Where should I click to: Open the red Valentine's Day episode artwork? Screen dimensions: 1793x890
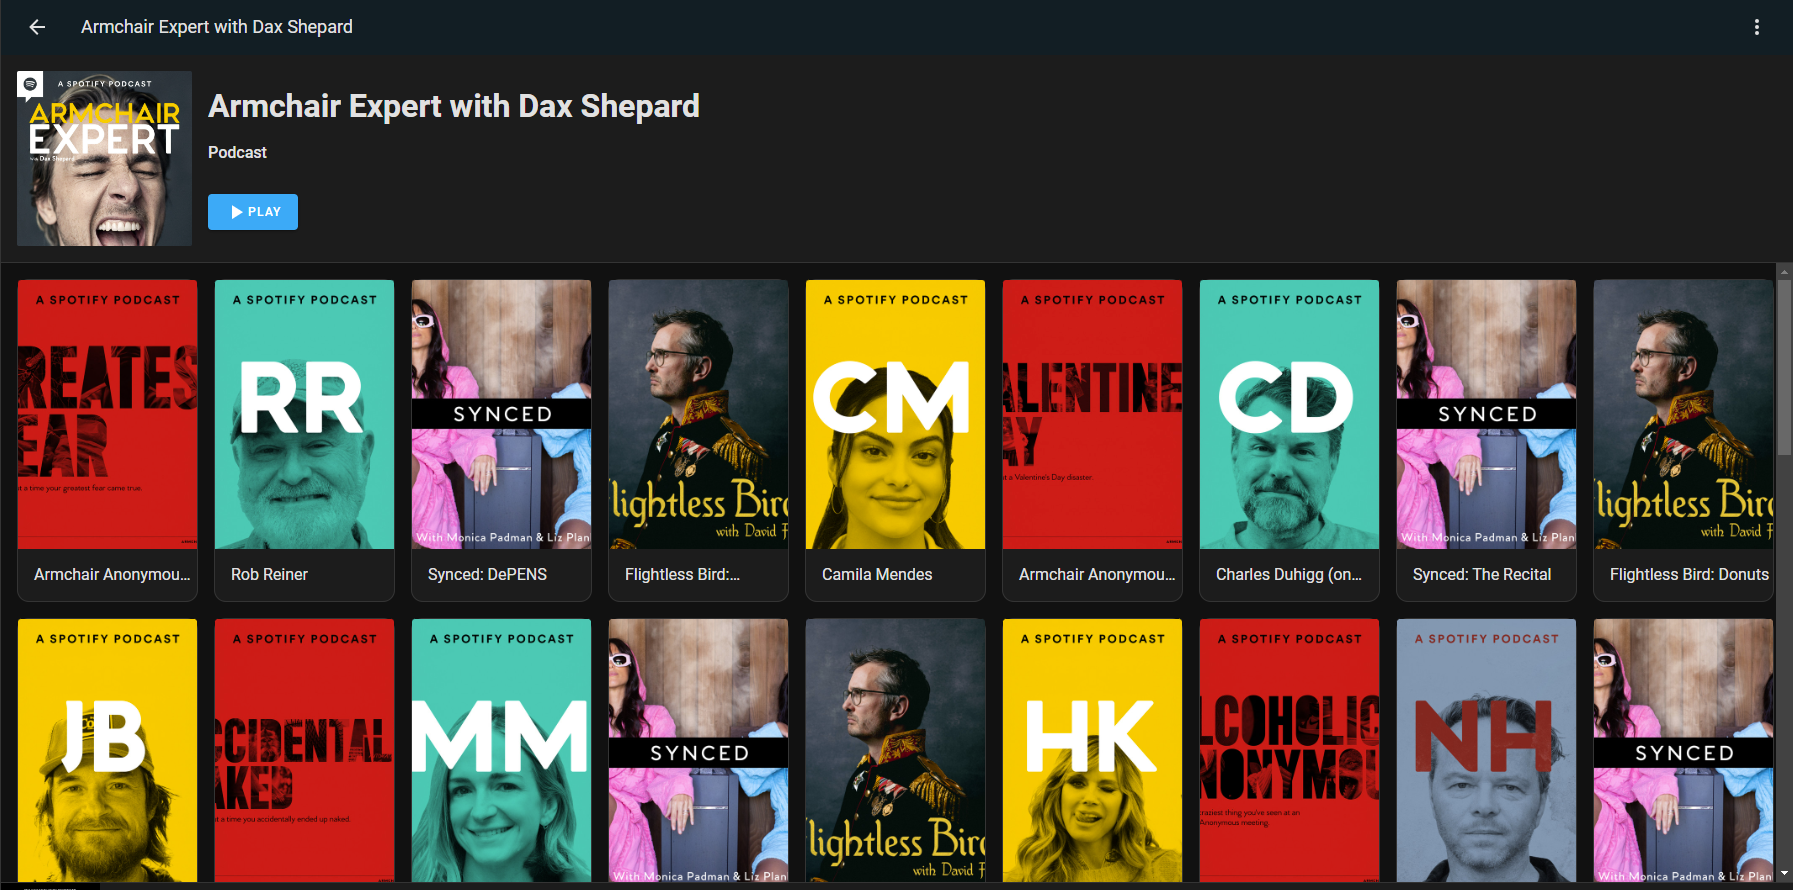[1092, 414]
